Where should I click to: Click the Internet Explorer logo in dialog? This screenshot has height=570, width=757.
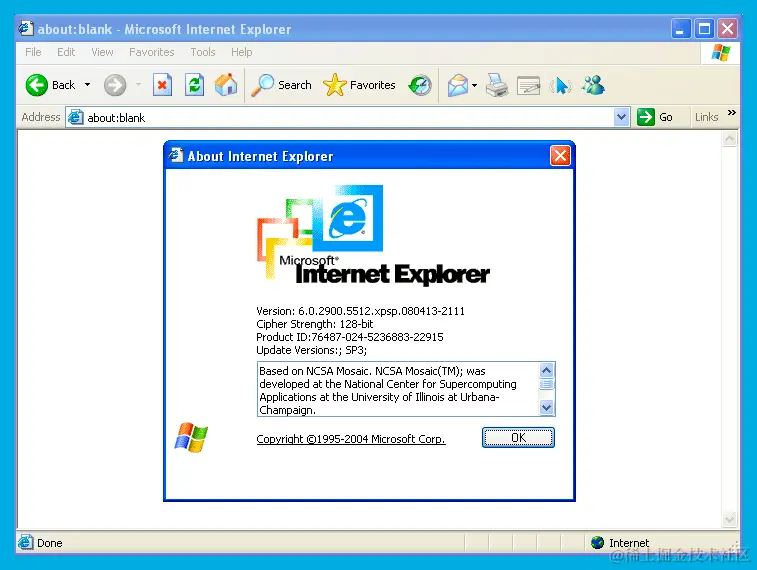tap(373, 236)
